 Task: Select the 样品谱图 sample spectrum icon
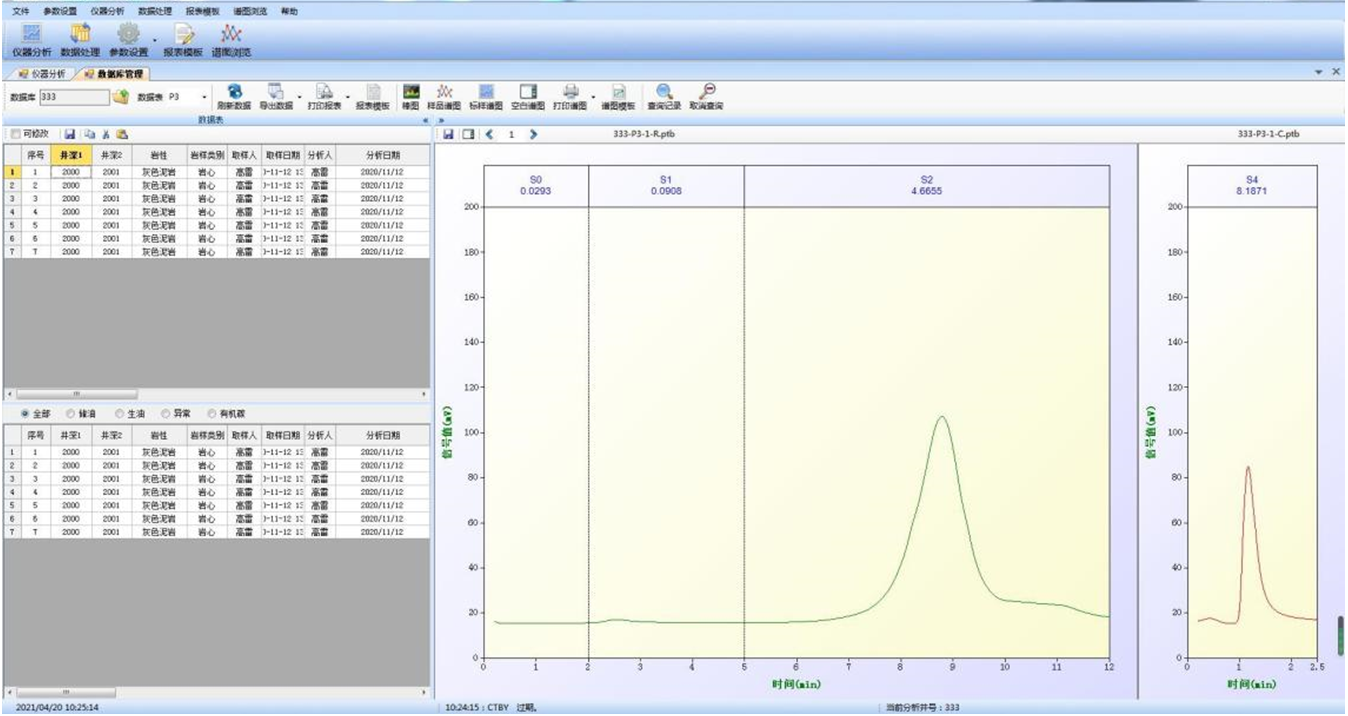(444, 92)
